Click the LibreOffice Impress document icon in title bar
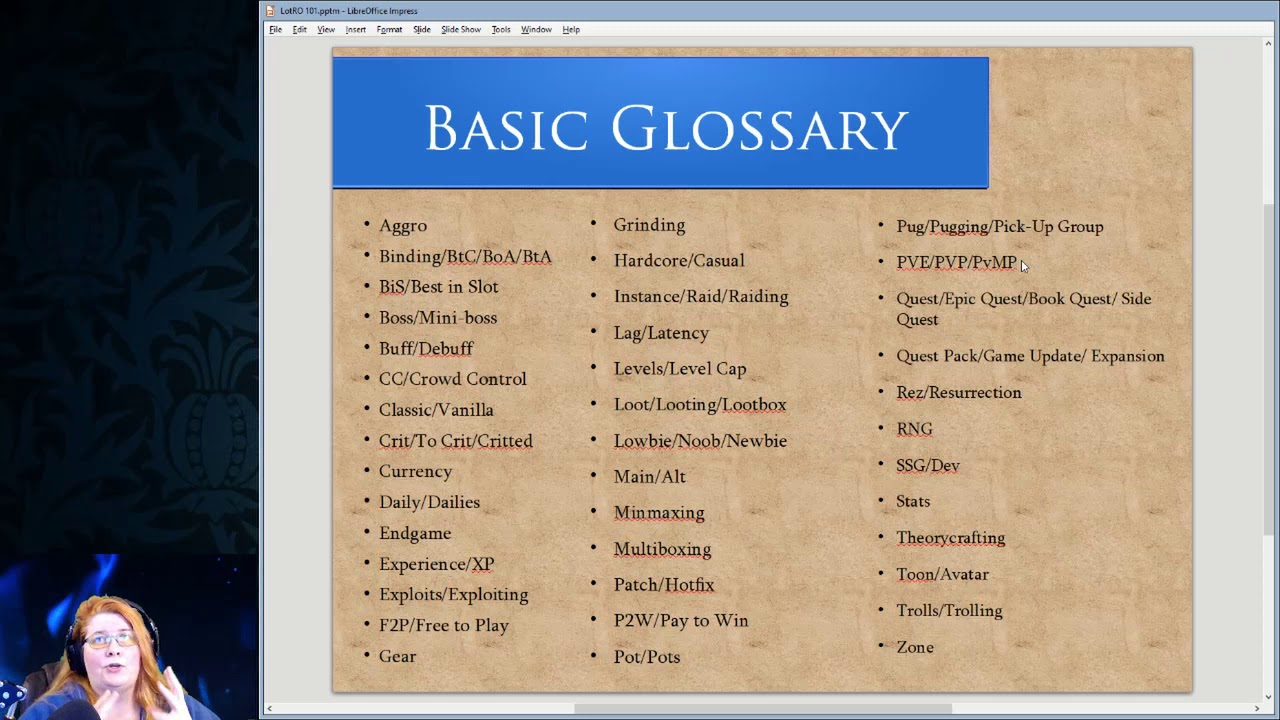 point(270,11)
